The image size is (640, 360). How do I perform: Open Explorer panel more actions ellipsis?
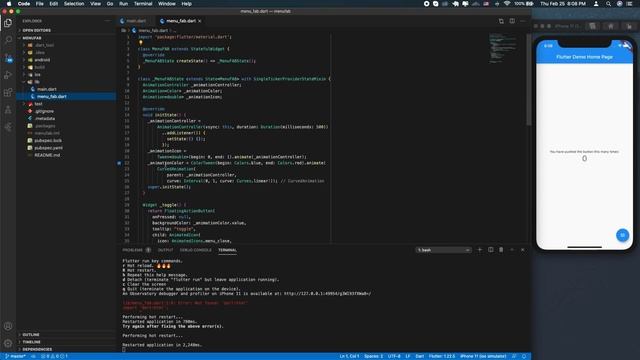[107, 21]
